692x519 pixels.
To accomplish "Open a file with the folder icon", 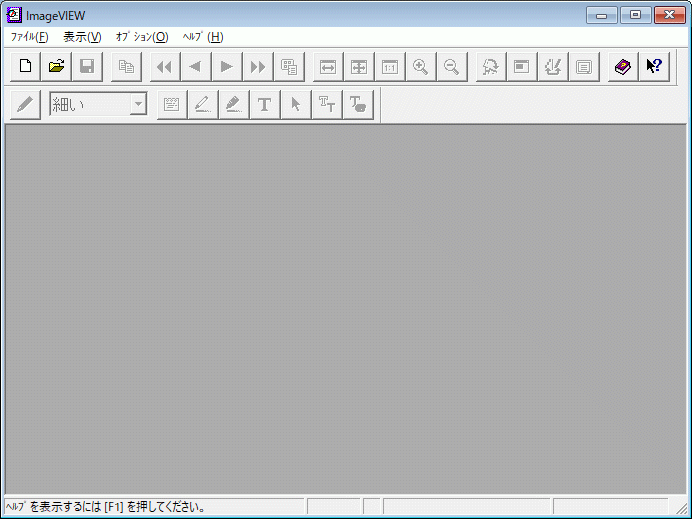I will [56, 67].
